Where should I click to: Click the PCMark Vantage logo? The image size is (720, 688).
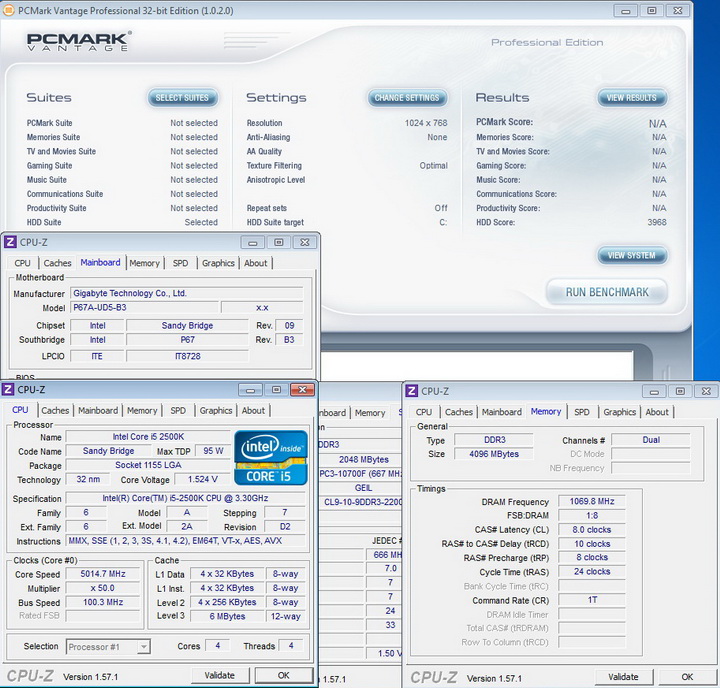pos(79,41)
